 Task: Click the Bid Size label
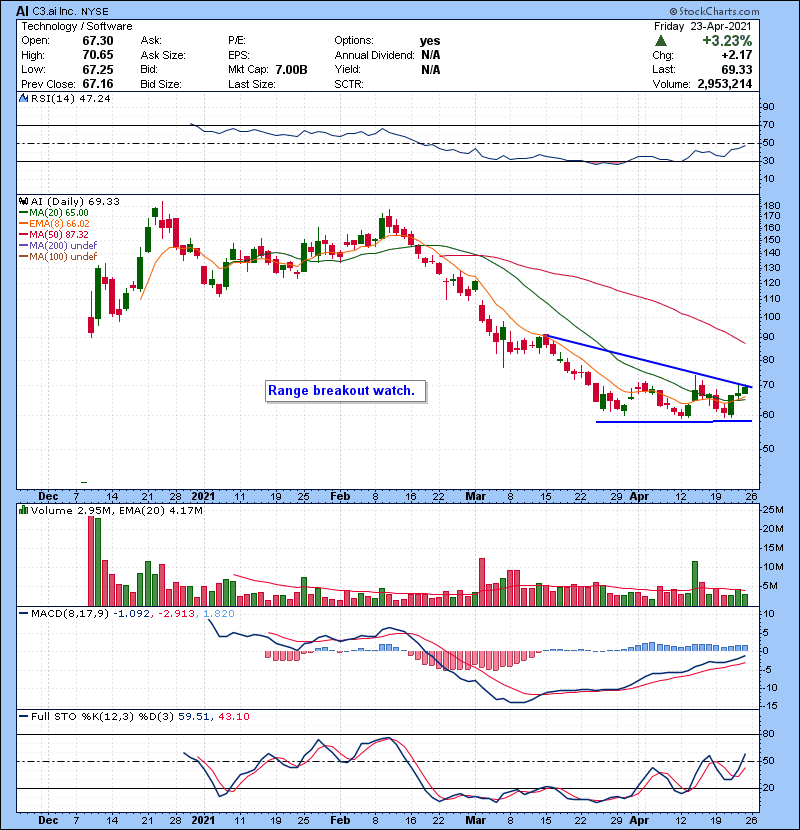coord(161,84)
